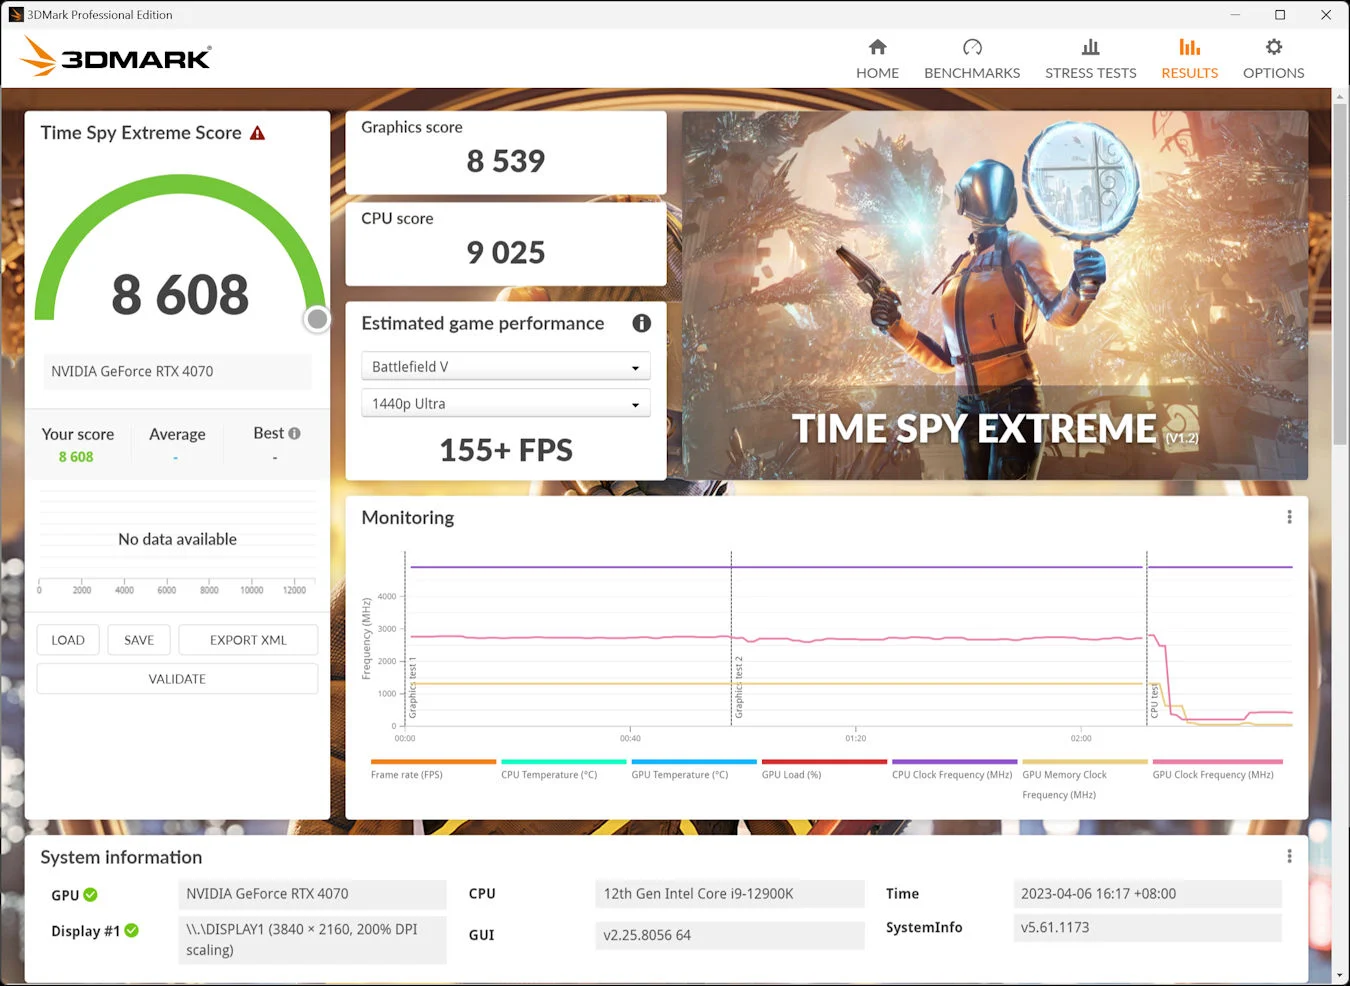Click the estimated game performance info icon
Screen dimensions: 1350x986
[641, 323]
